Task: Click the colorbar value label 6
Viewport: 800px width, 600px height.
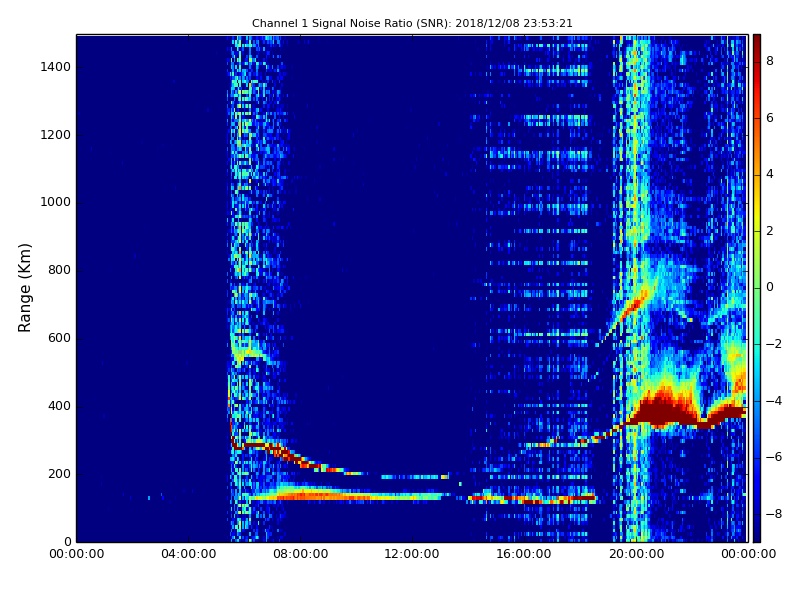Action: (770, 118)
